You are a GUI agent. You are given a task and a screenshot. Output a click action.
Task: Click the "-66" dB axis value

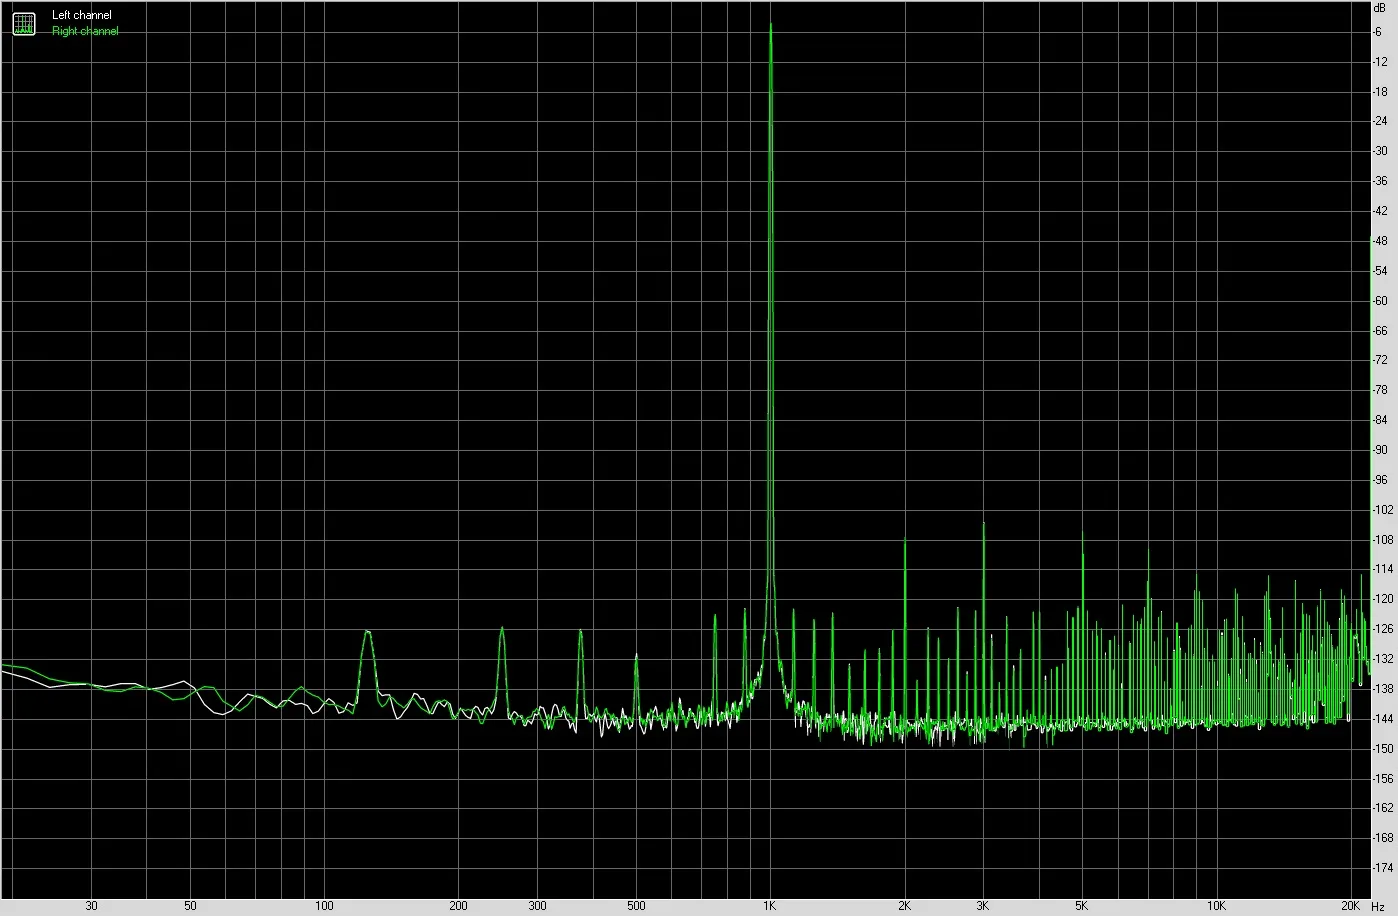point(1380,330)
